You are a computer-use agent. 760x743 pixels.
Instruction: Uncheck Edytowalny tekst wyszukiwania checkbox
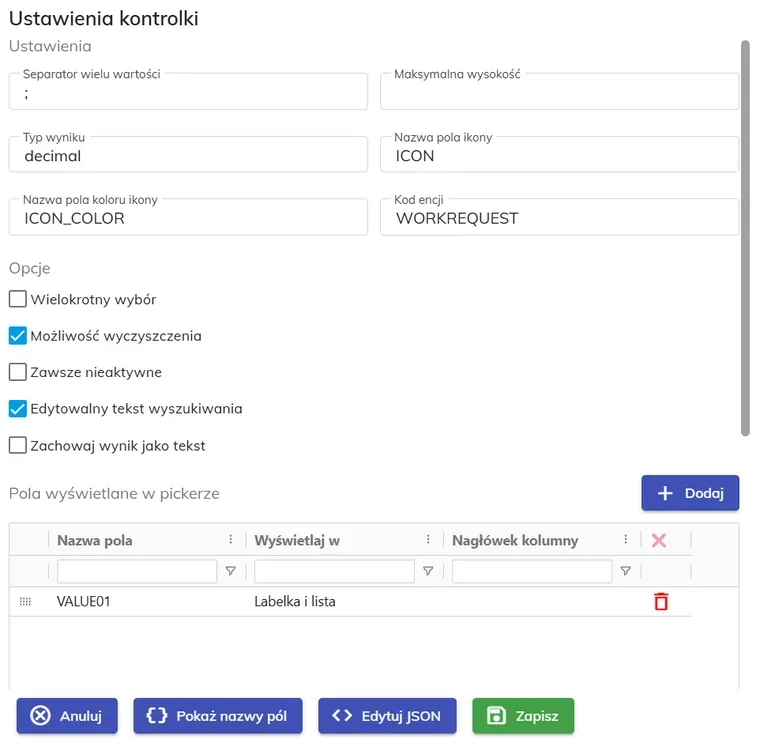pyautogui.click(x=18, y=409)
